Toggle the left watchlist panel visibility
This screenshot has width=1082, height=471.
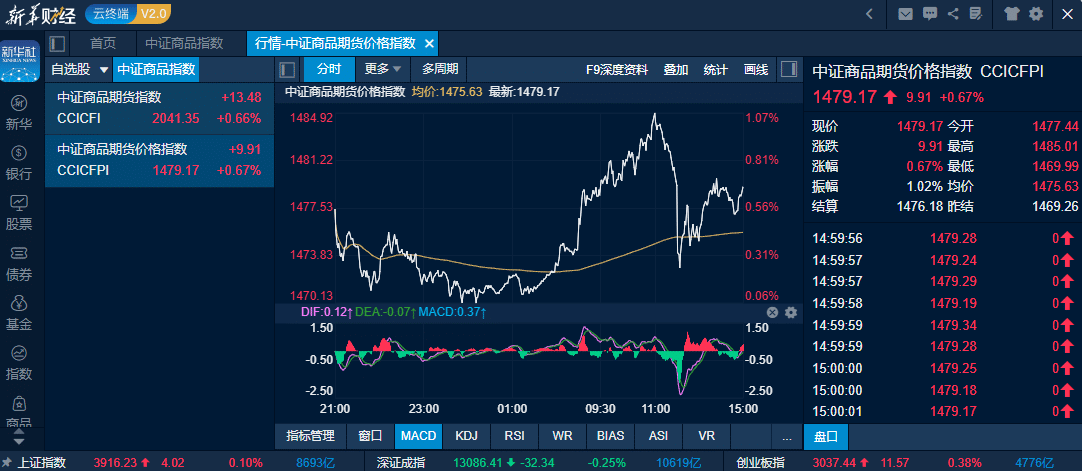pyautogui.click(x=287, y=69)
